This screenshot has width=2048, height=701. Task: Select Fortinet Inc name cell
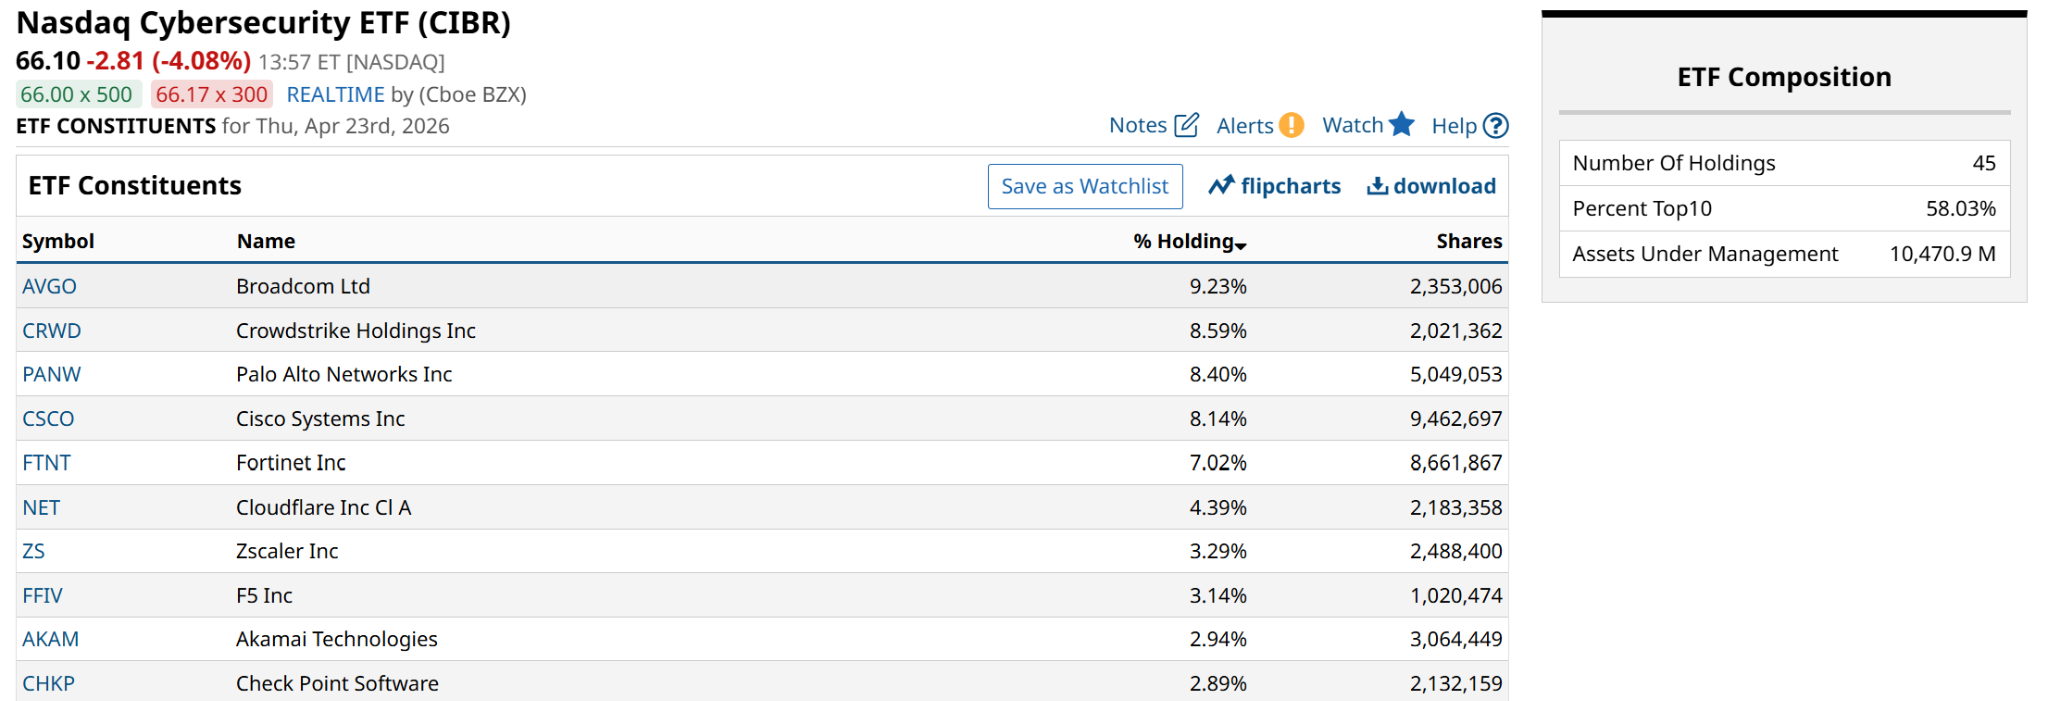coord(291,462)
